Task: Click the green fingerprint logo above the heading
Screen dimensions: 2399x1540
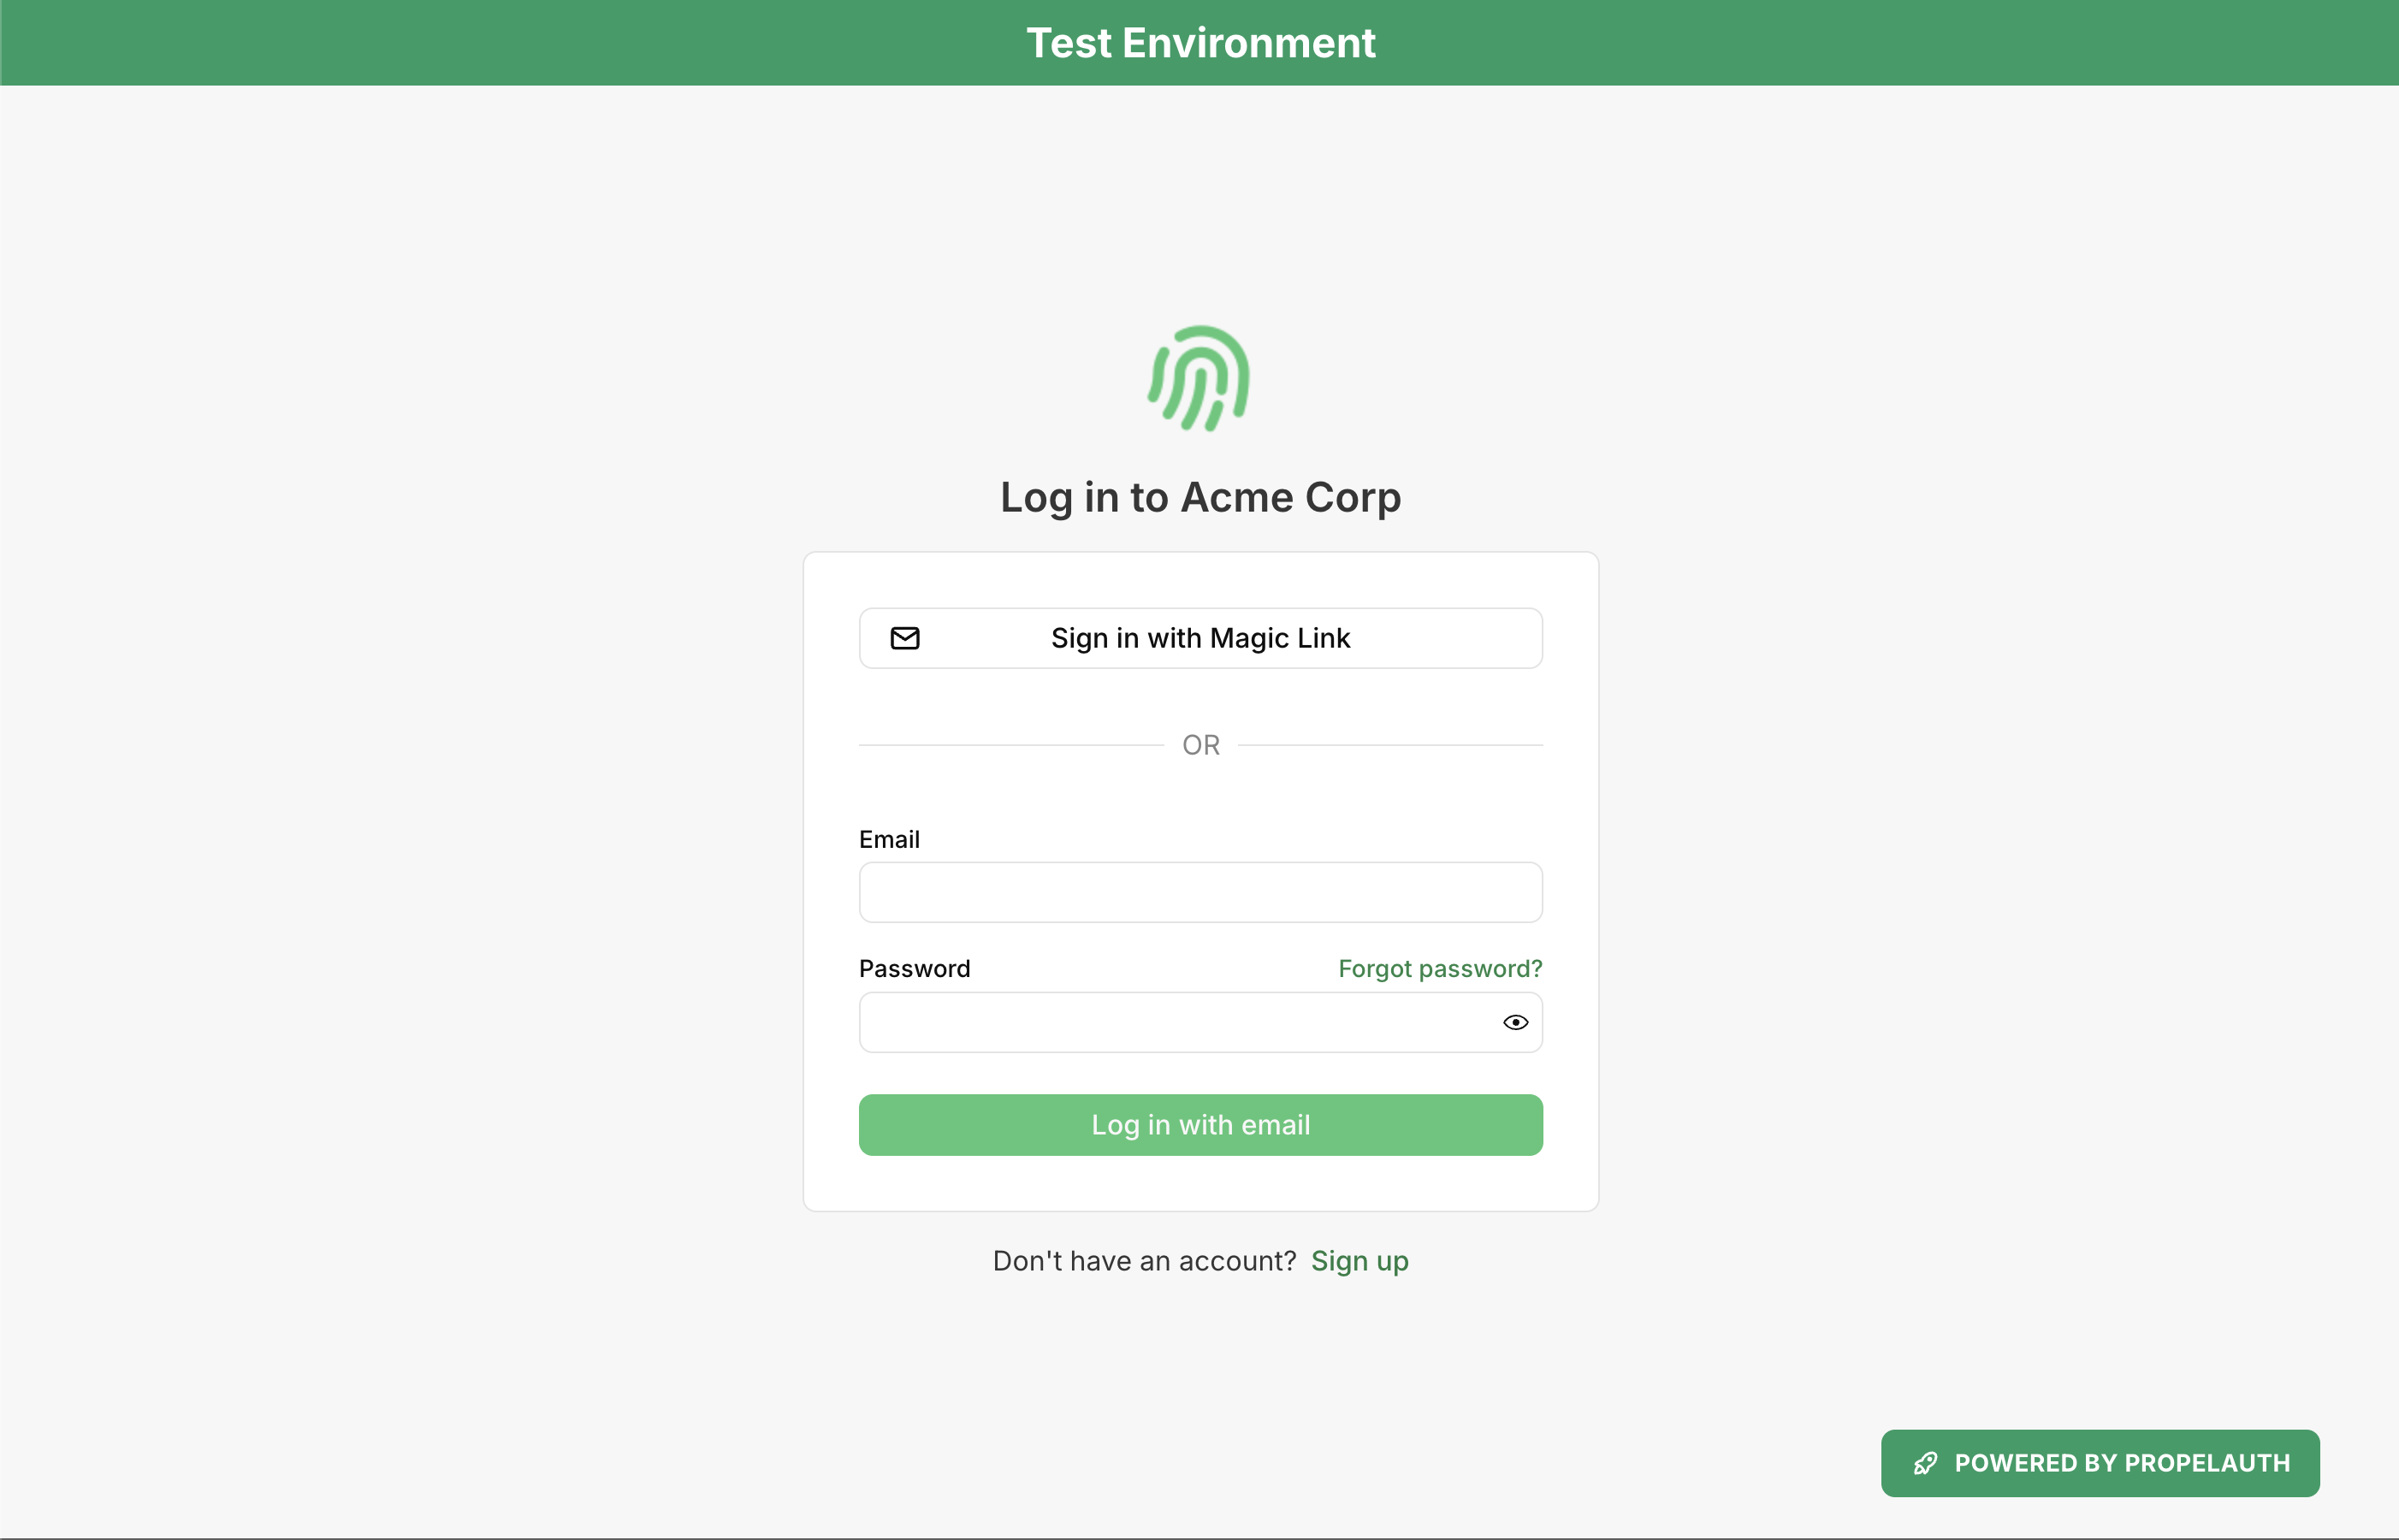Action: [x=1200, y=378]
